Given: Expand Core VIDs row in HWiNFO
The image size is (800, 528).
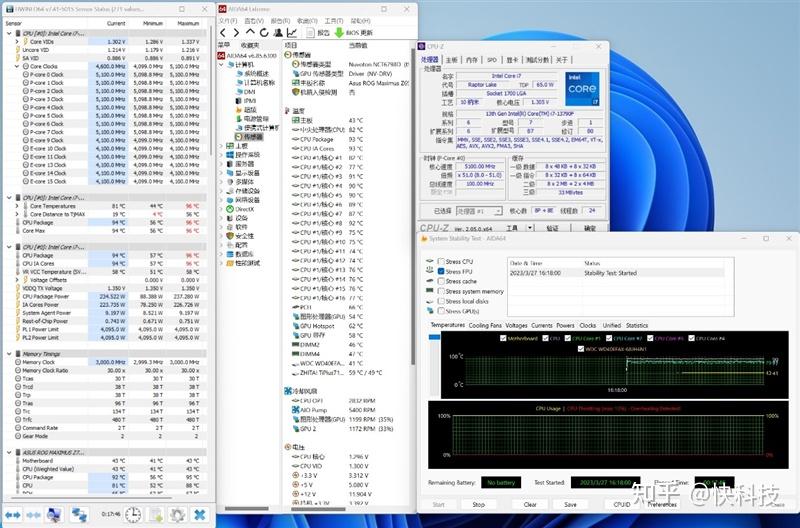Looking at the screenshot, I should (17, 42).
